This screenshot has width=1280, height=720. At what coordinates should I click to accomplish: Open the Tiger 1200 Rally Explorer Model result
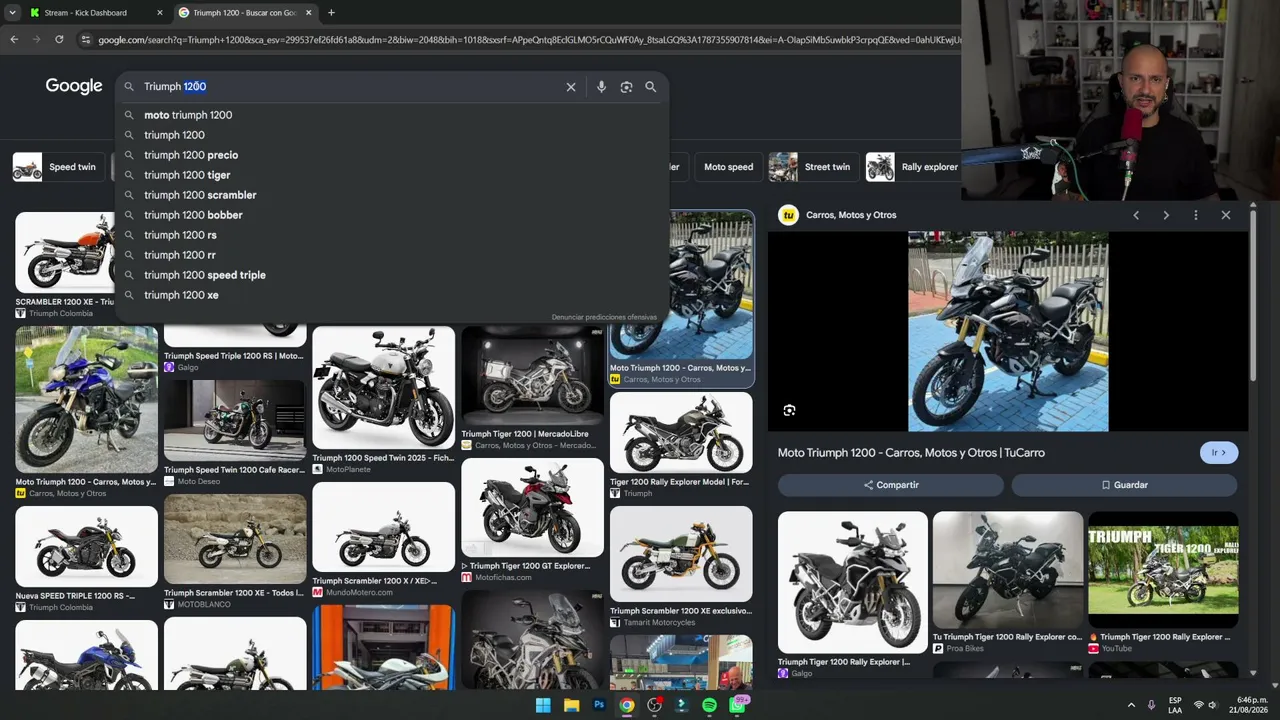pos(681,432)
